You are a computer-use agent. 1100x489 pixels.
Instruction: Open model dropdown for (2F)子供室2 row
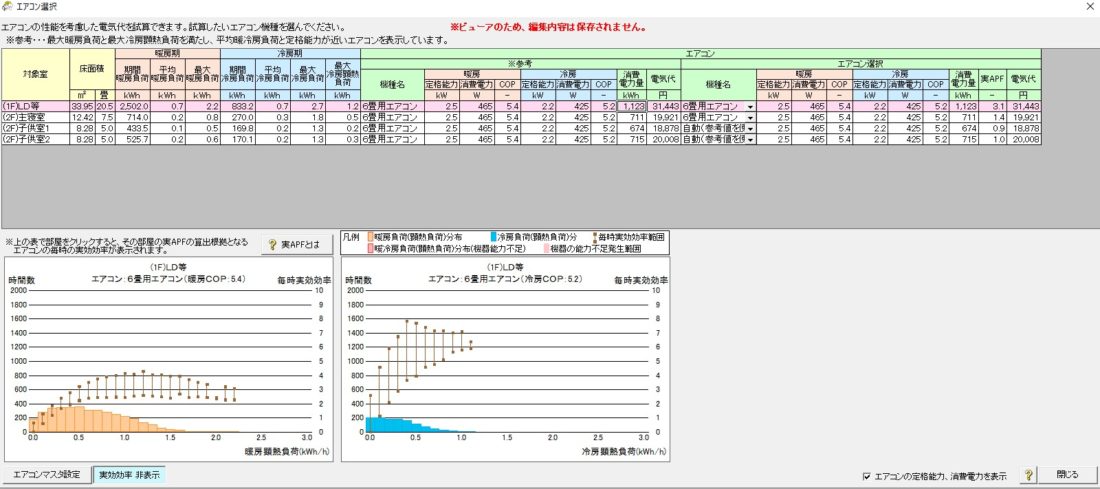[x=751, y=140]
